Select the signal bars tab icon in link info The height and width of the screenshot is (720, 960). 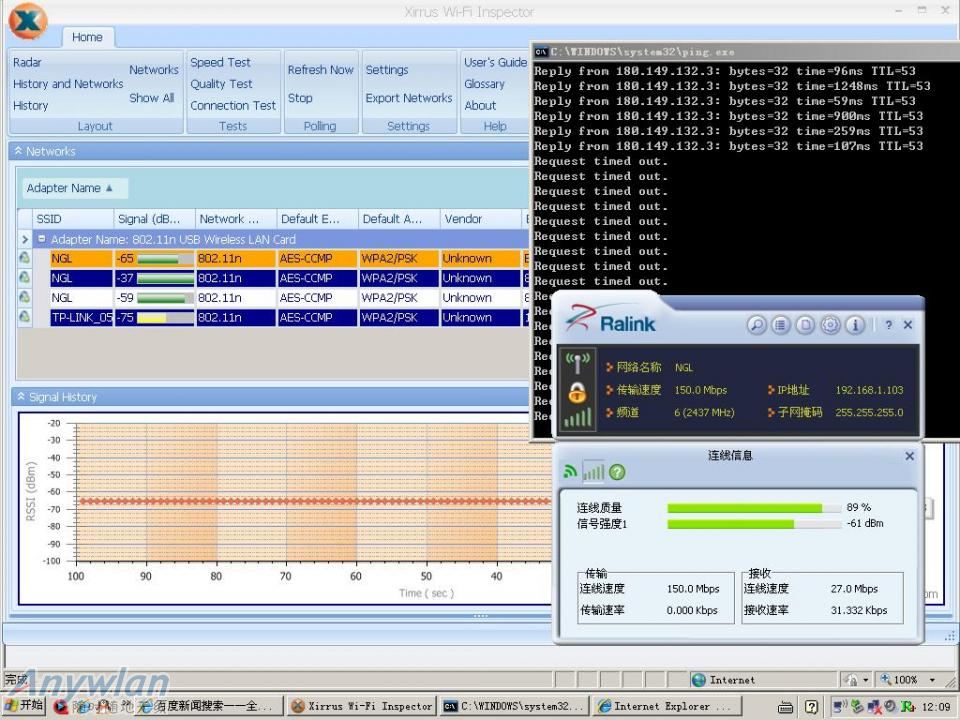[x=593, y=471]
